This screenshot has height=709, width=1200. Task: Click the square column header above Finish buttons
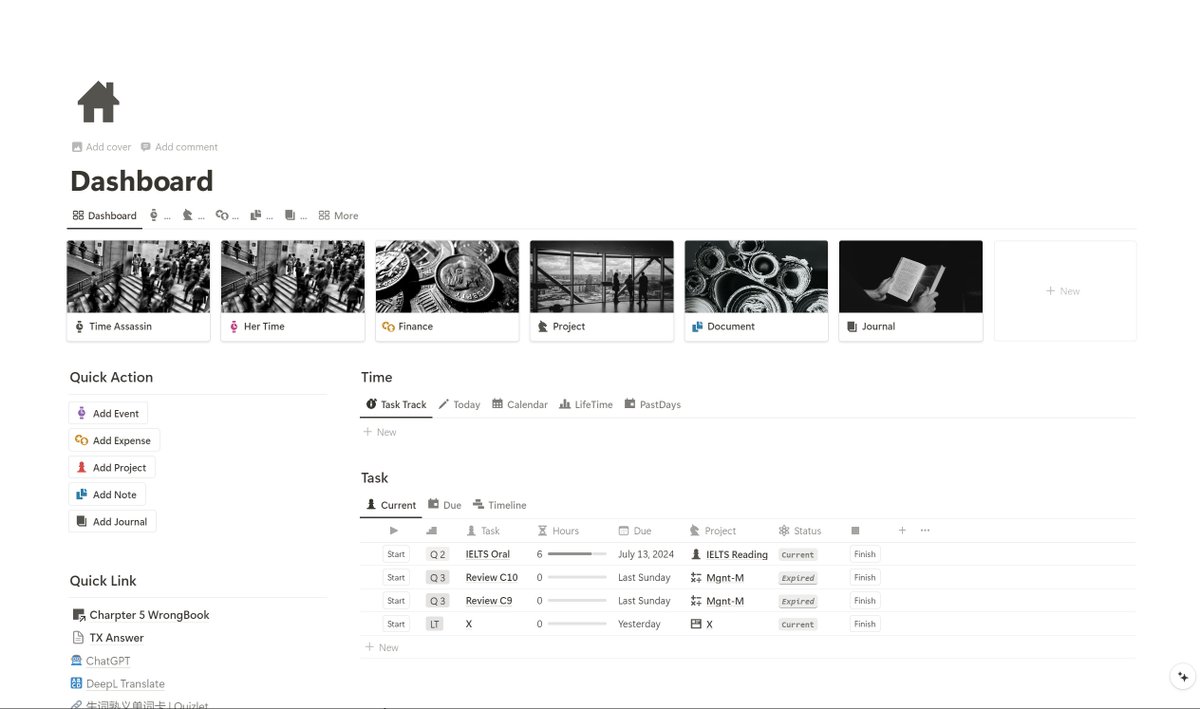coord(855,531)
